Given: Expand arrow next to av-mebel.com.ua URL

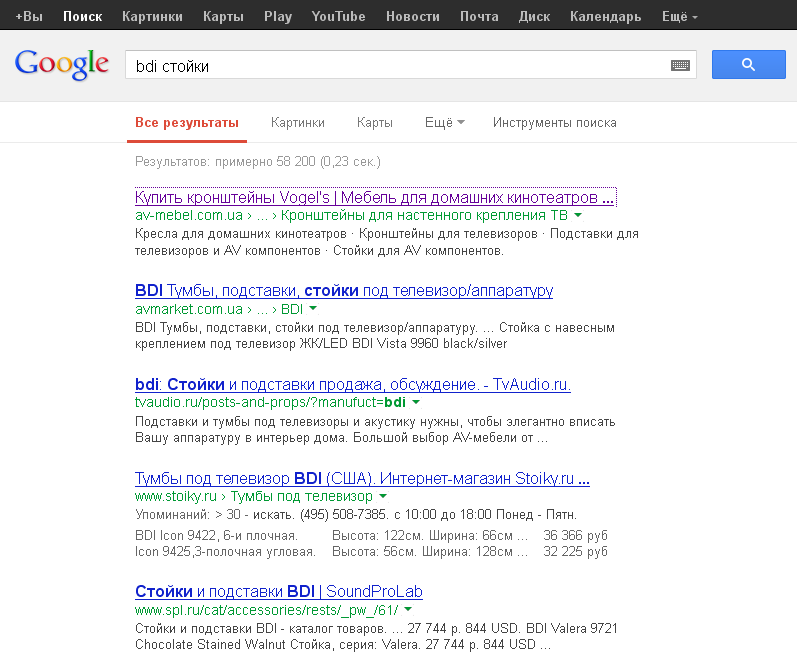Looking at the screenshot, I should pos(578,216).
